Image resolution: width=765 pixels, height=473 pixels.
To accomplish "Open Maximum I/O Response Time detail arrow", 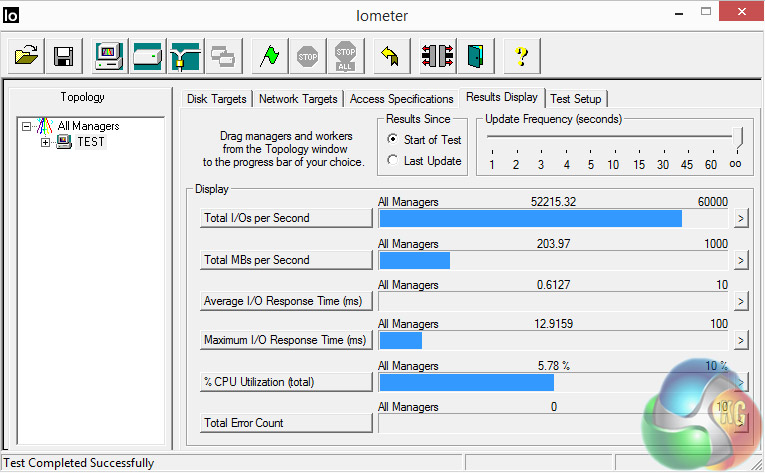I will click(x=741, y=340).
